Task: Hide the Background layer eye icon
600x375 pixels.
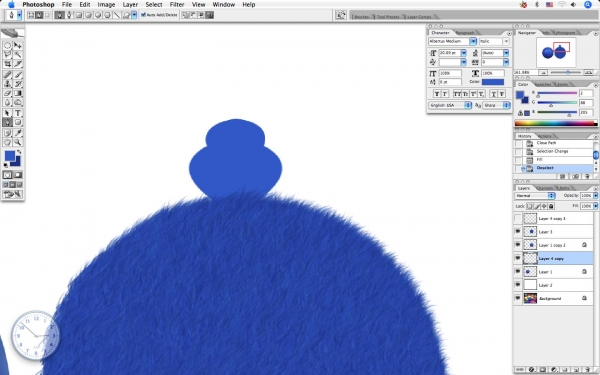Action: (x=518, y=298)
